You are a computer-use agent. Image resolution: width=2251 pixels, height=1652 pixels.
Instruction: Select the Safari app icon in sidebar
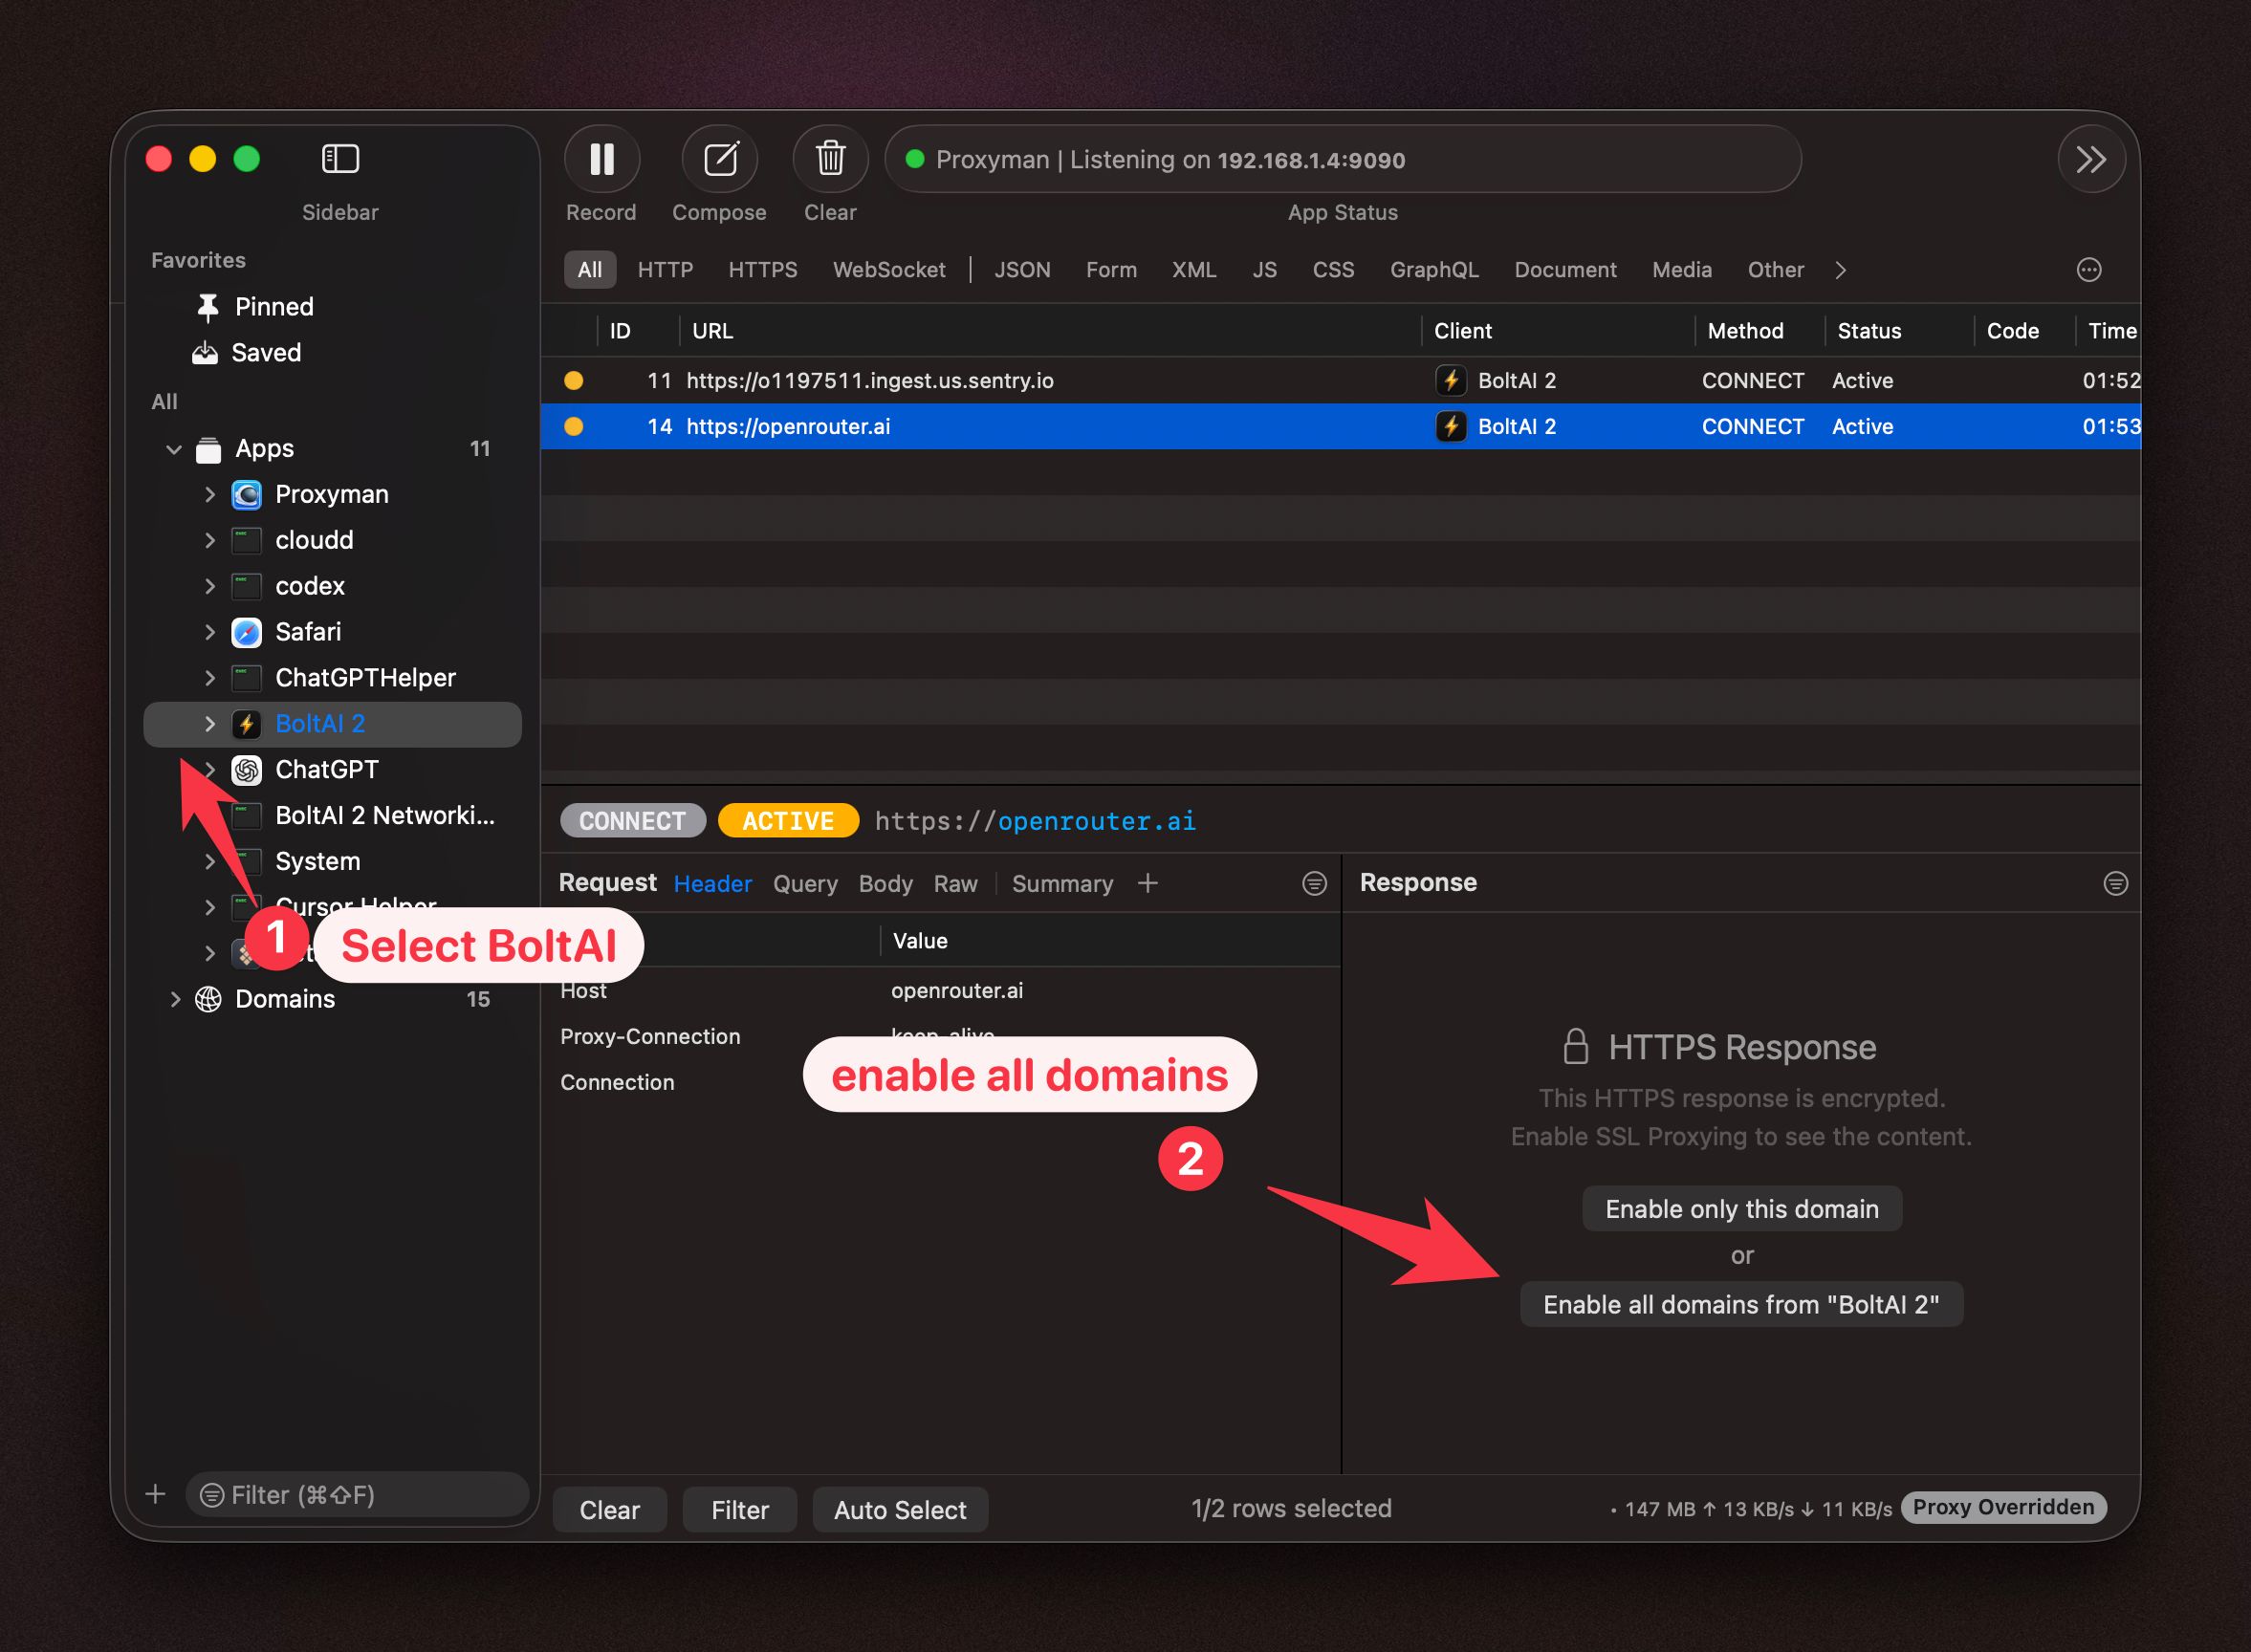(247, 633)
